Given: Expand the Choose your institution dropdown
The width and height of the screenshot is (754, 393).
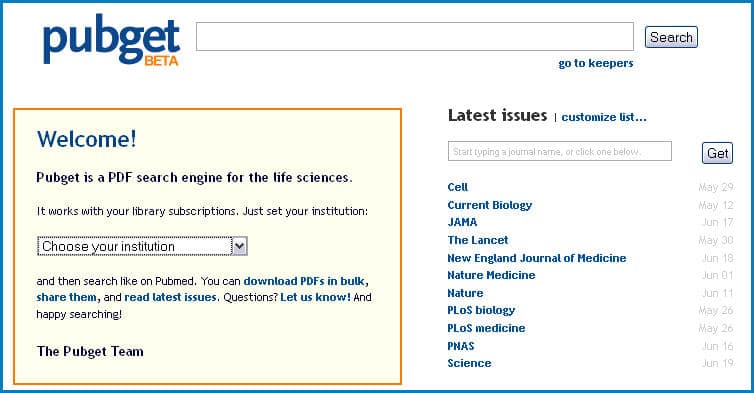Looking at the screenshot, I should click(142, 246).
